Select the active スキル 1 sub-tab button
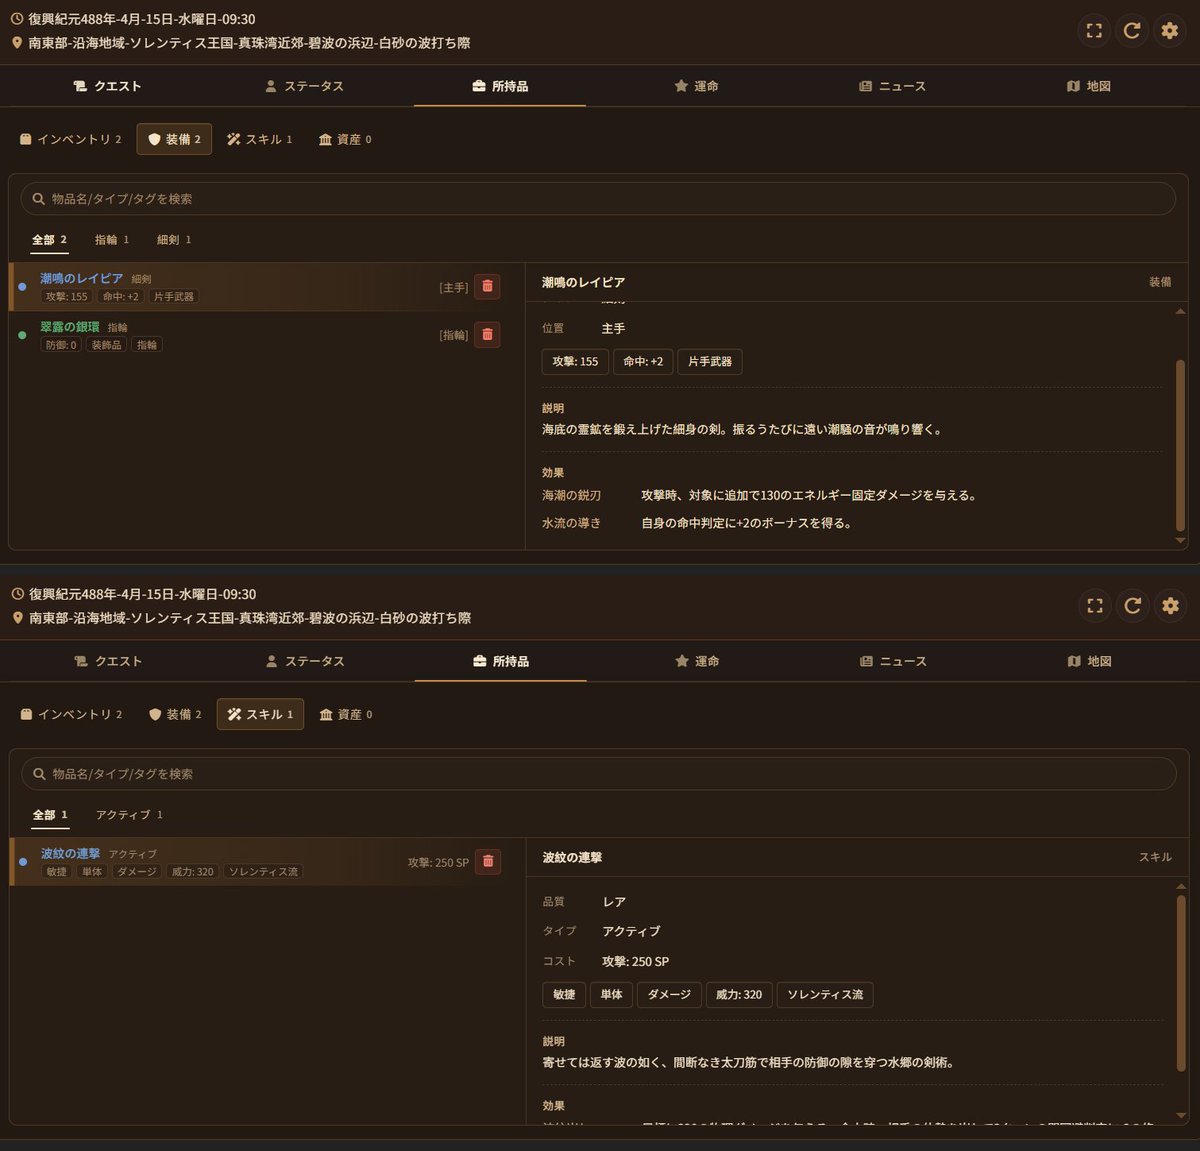The image size is (1200, 1151). 260,714
